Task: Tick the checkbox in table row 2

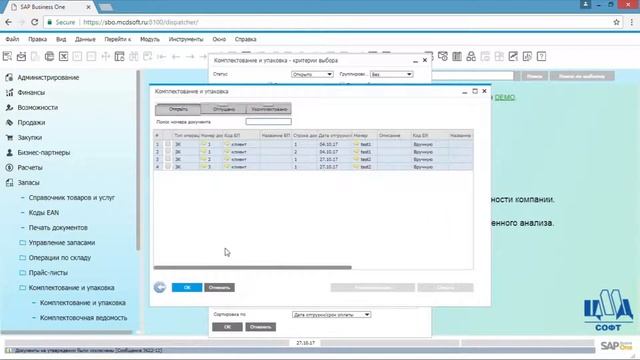Action: 168,151
